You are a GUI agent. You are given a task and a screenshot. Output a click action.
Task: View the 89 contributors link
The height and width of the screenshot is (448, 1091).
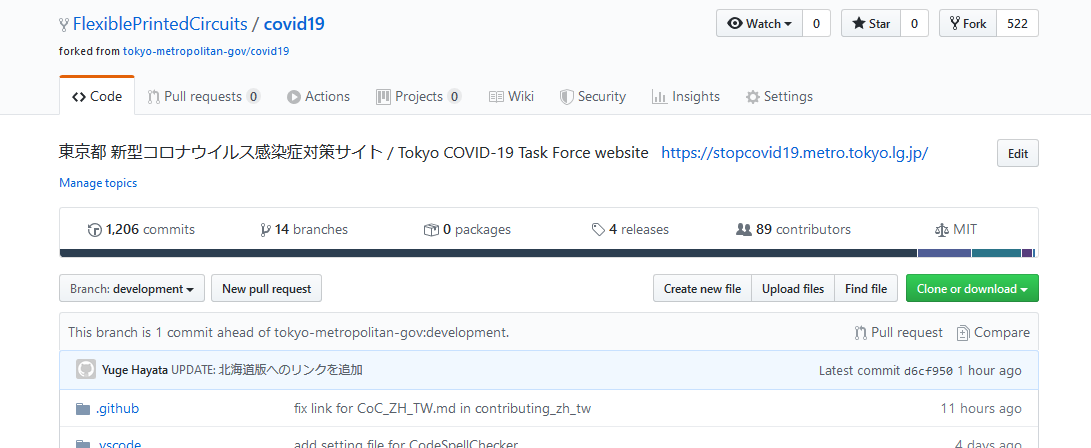pos(793,230)
